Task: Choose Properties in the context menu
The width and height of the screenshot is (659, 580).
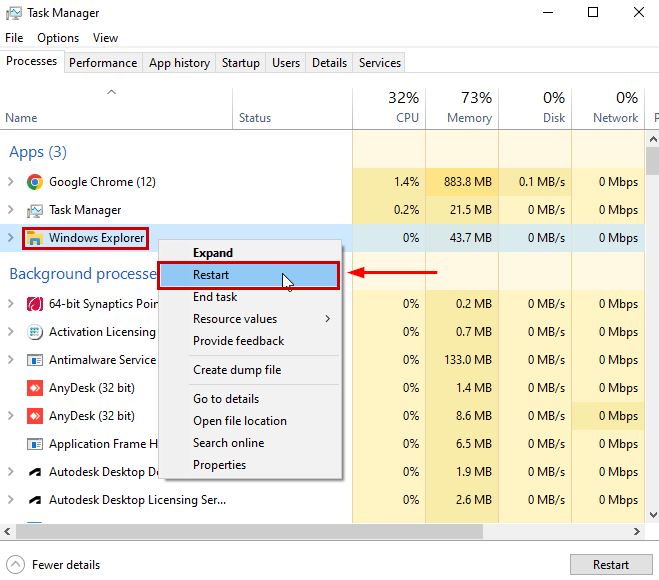Action: 250,465
